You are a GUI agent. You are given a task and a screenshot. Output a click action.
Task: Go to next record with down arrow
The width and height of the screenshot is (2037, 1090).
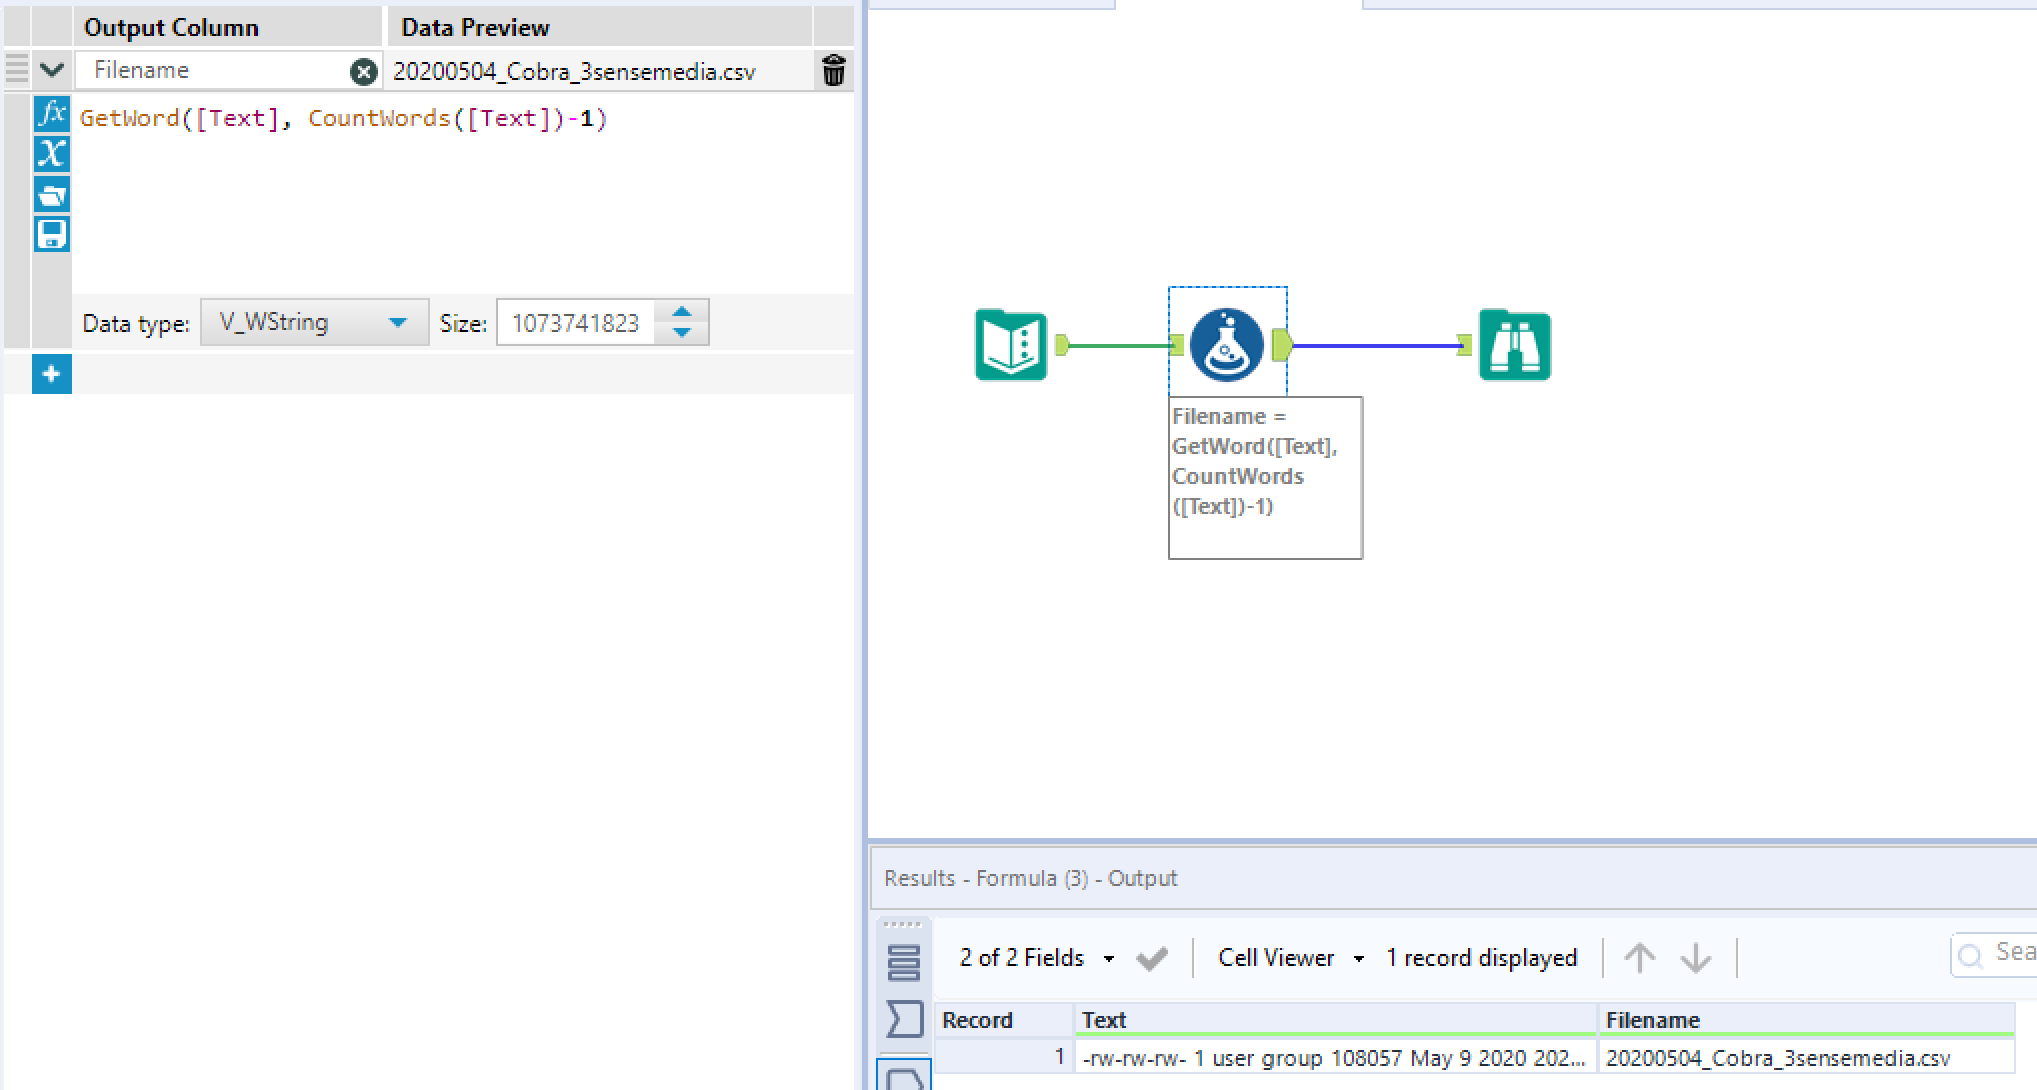point(1695,958)
